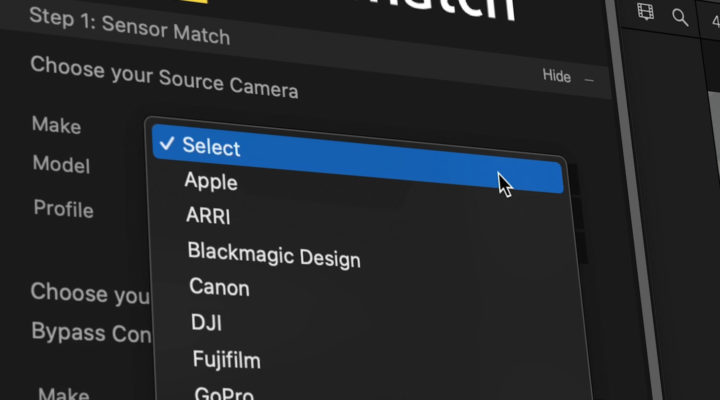The height and width of the screenshot is (400, 720).
Task: Click the Profile label
Action: coord(63,209)
